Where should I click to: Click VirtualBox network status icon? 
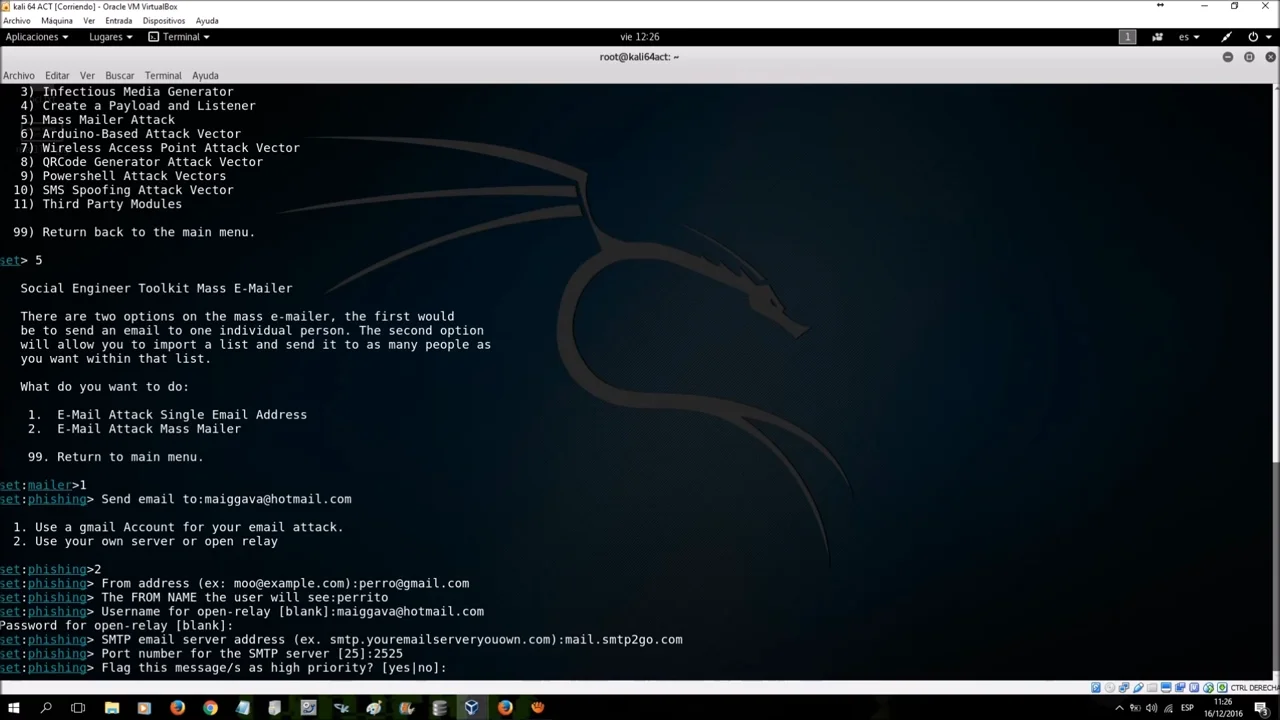pyautogui.click(x=1124, y=687)
